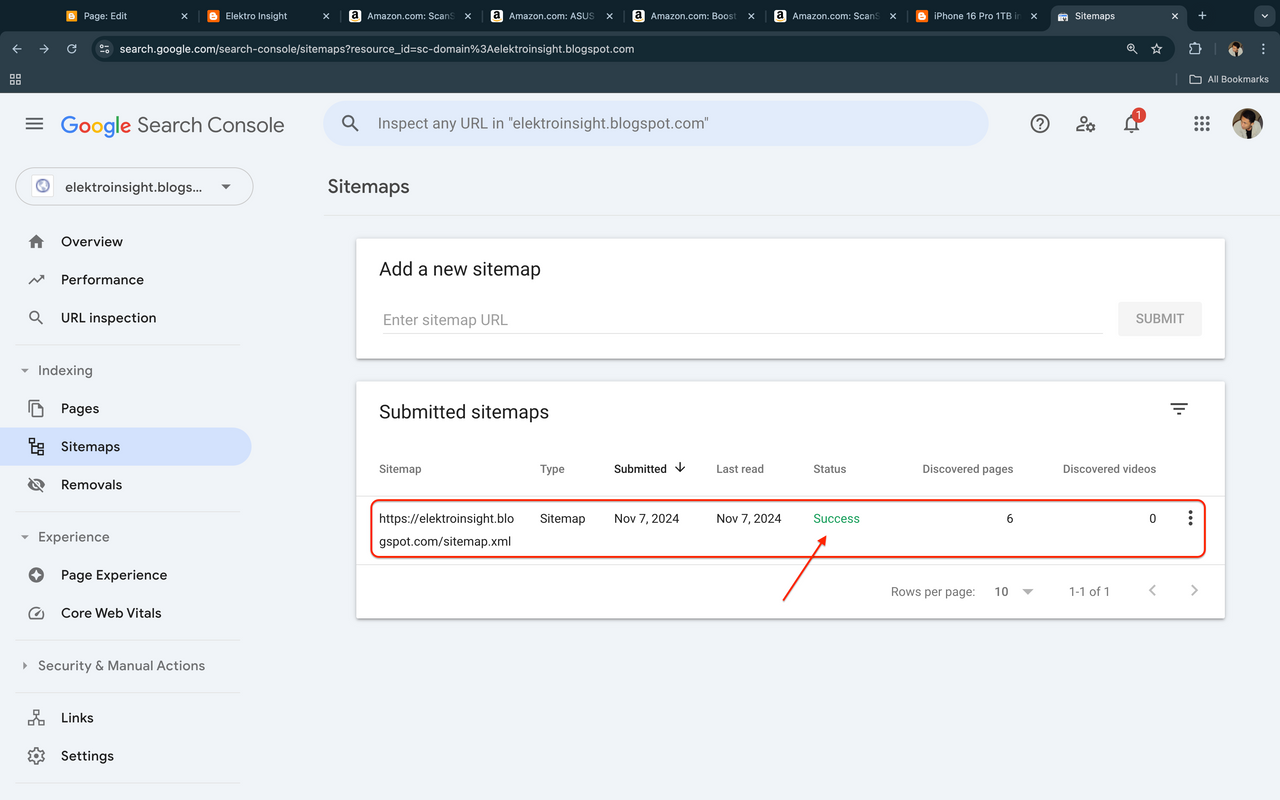
Task: Open the tab groups grid icon in bookmarks bar
Action: (x=15, y=79)
